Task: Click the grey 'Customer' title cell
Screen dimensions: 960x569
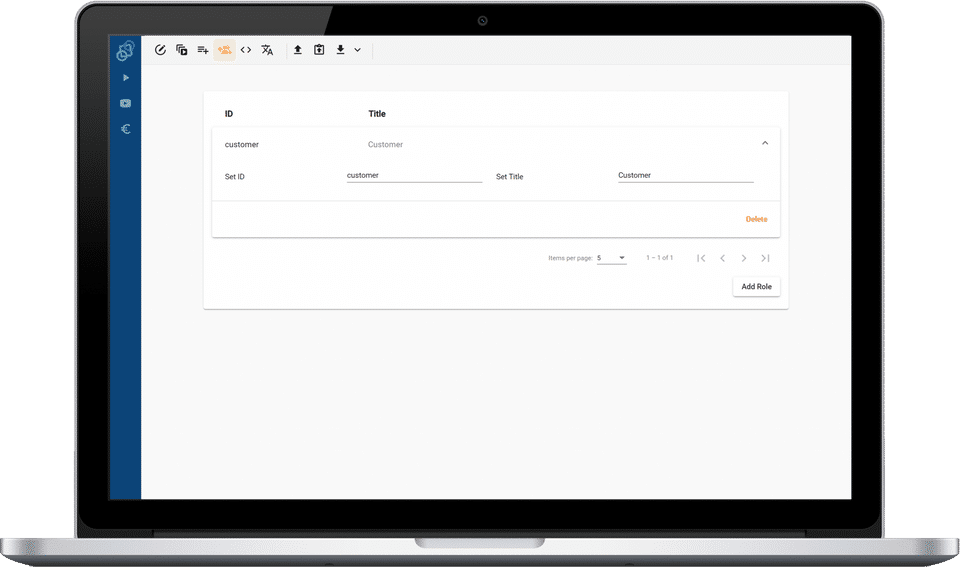Action: point(385,145)
